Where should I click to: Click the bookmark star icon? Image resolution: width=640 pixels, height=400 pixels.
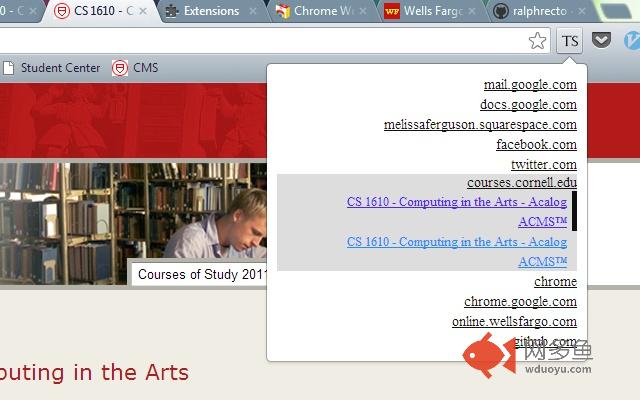point(537,41)
